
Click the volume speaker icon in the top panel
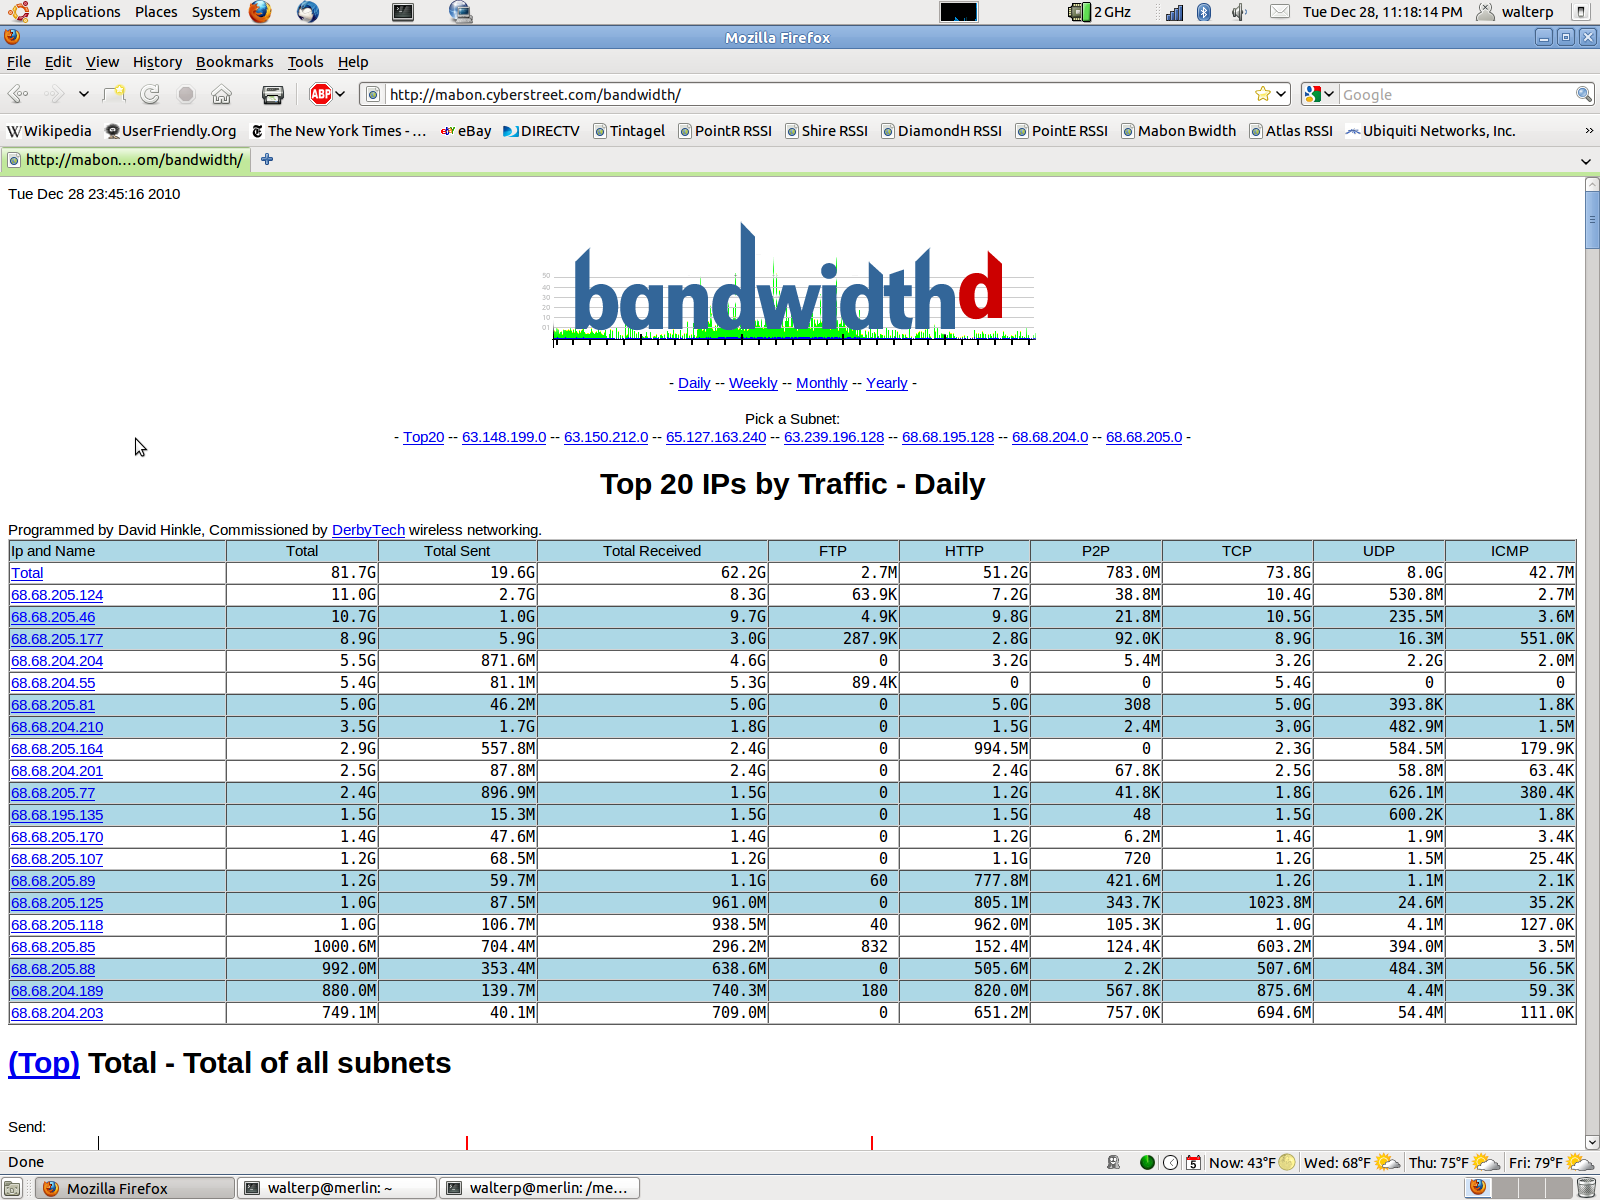point(1239,12)
